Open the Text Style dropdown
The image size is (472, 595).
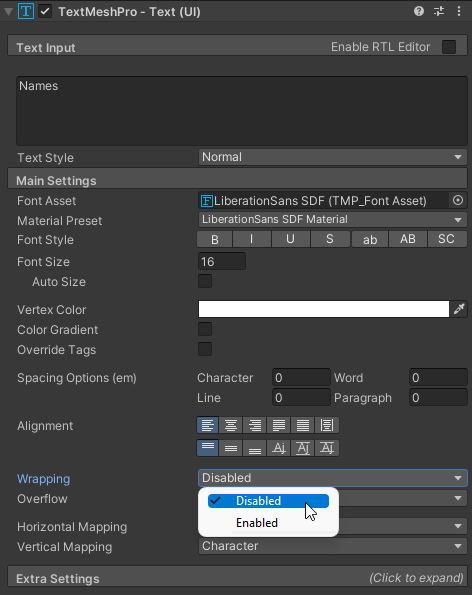332,157
